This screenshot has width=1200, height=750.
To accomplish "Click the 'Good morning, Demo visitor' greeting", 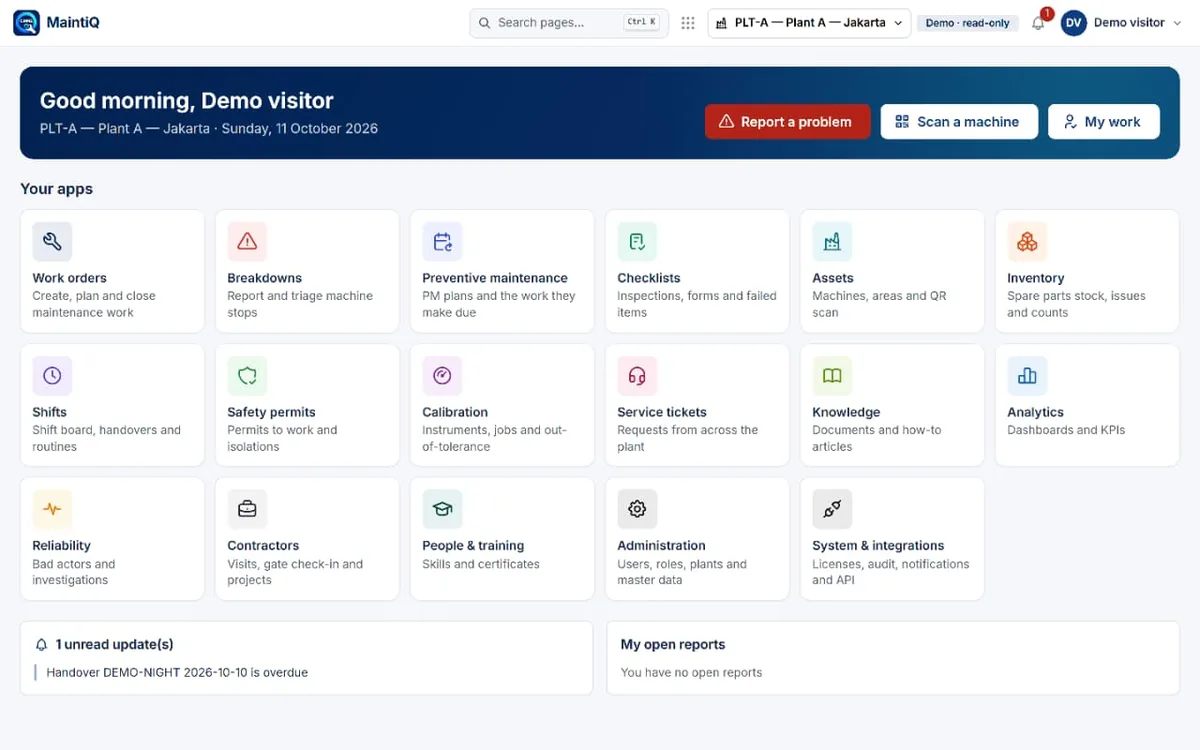I will click(x=187, y=101).
